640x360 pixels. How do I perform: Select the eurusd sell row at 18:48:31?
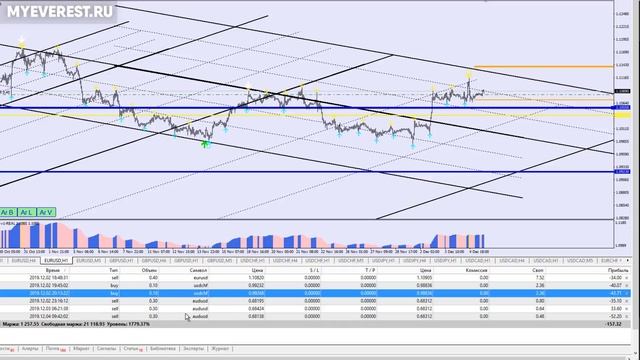(315, 278)
